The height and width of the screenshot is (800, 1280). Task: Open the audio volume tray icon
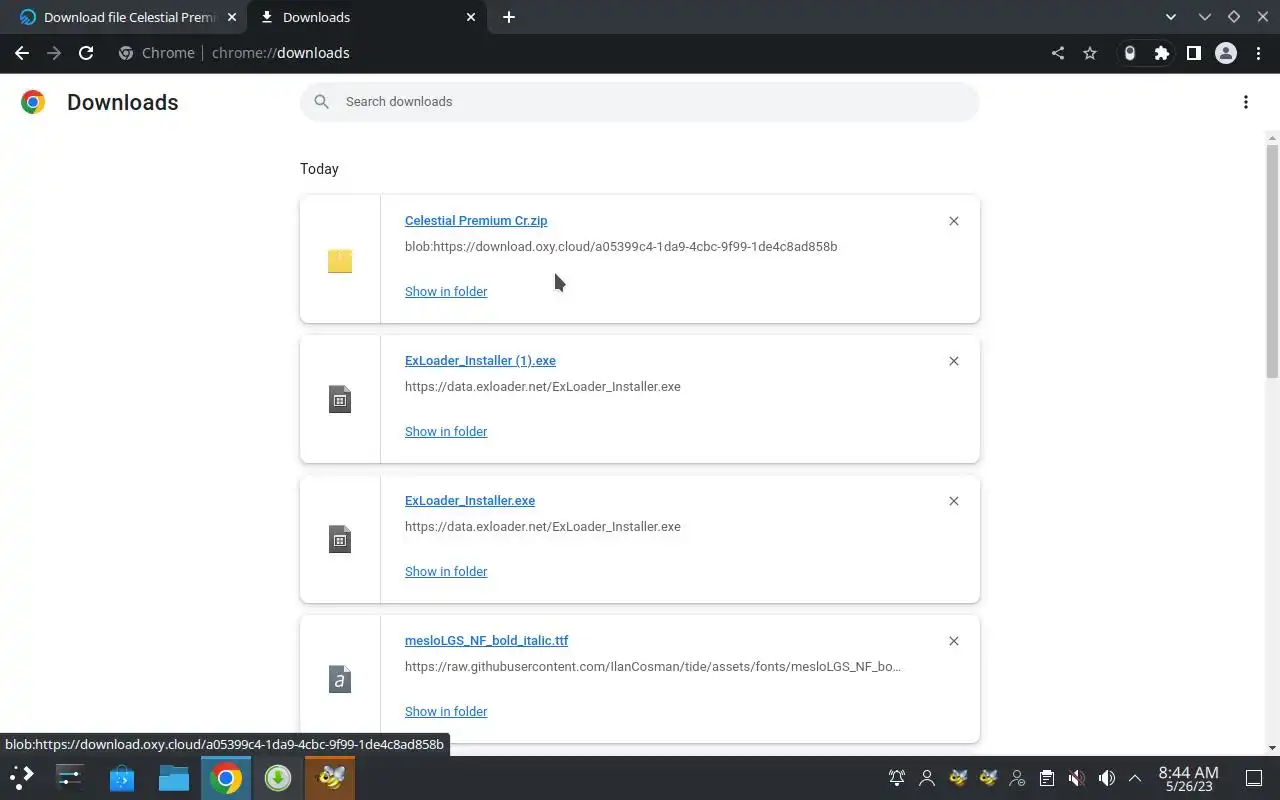pos(1107,777)
